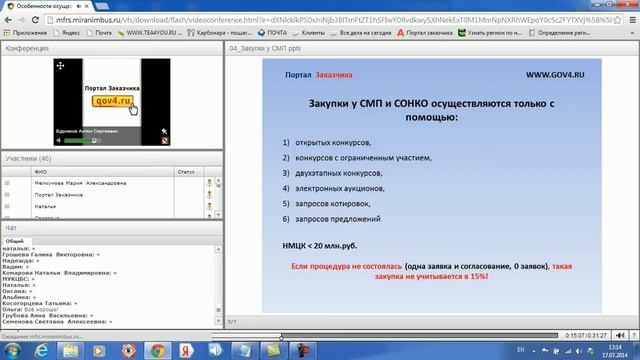Click the user icon for Мелкунова Мария Александровна
Viewport: 640px width, 360px height.
209,183
